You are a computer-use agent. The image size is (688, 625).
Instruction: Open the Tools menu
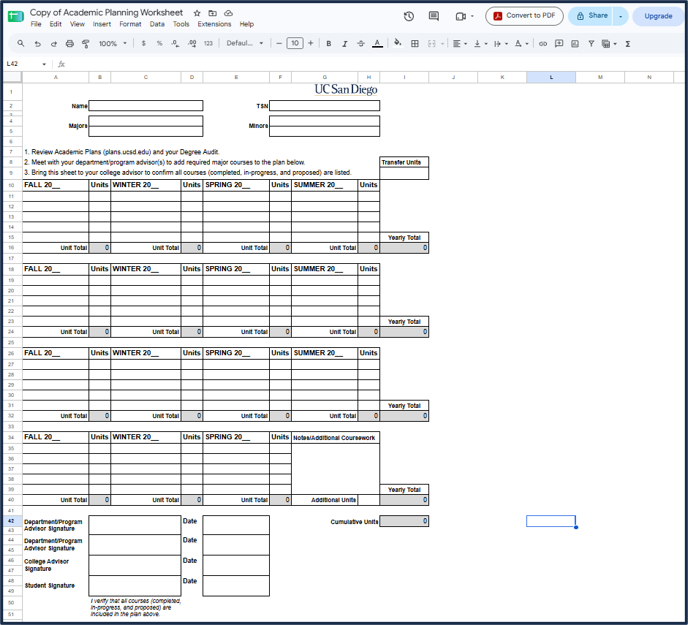pos(181,24)
